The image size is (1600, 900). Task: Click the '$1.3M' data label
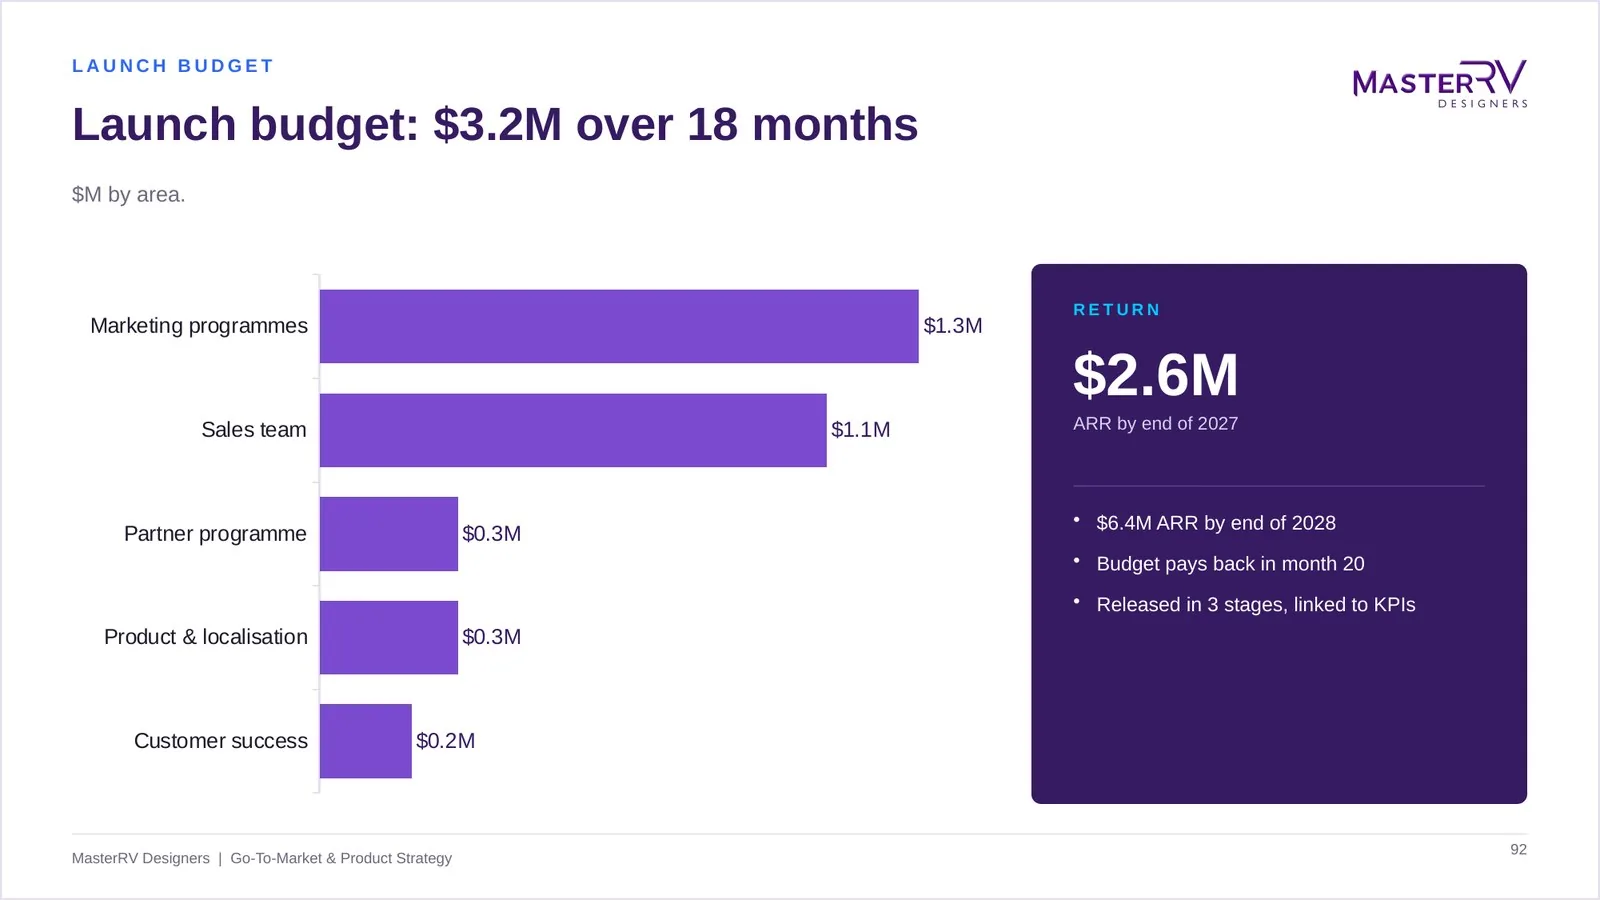click(953, 326)
